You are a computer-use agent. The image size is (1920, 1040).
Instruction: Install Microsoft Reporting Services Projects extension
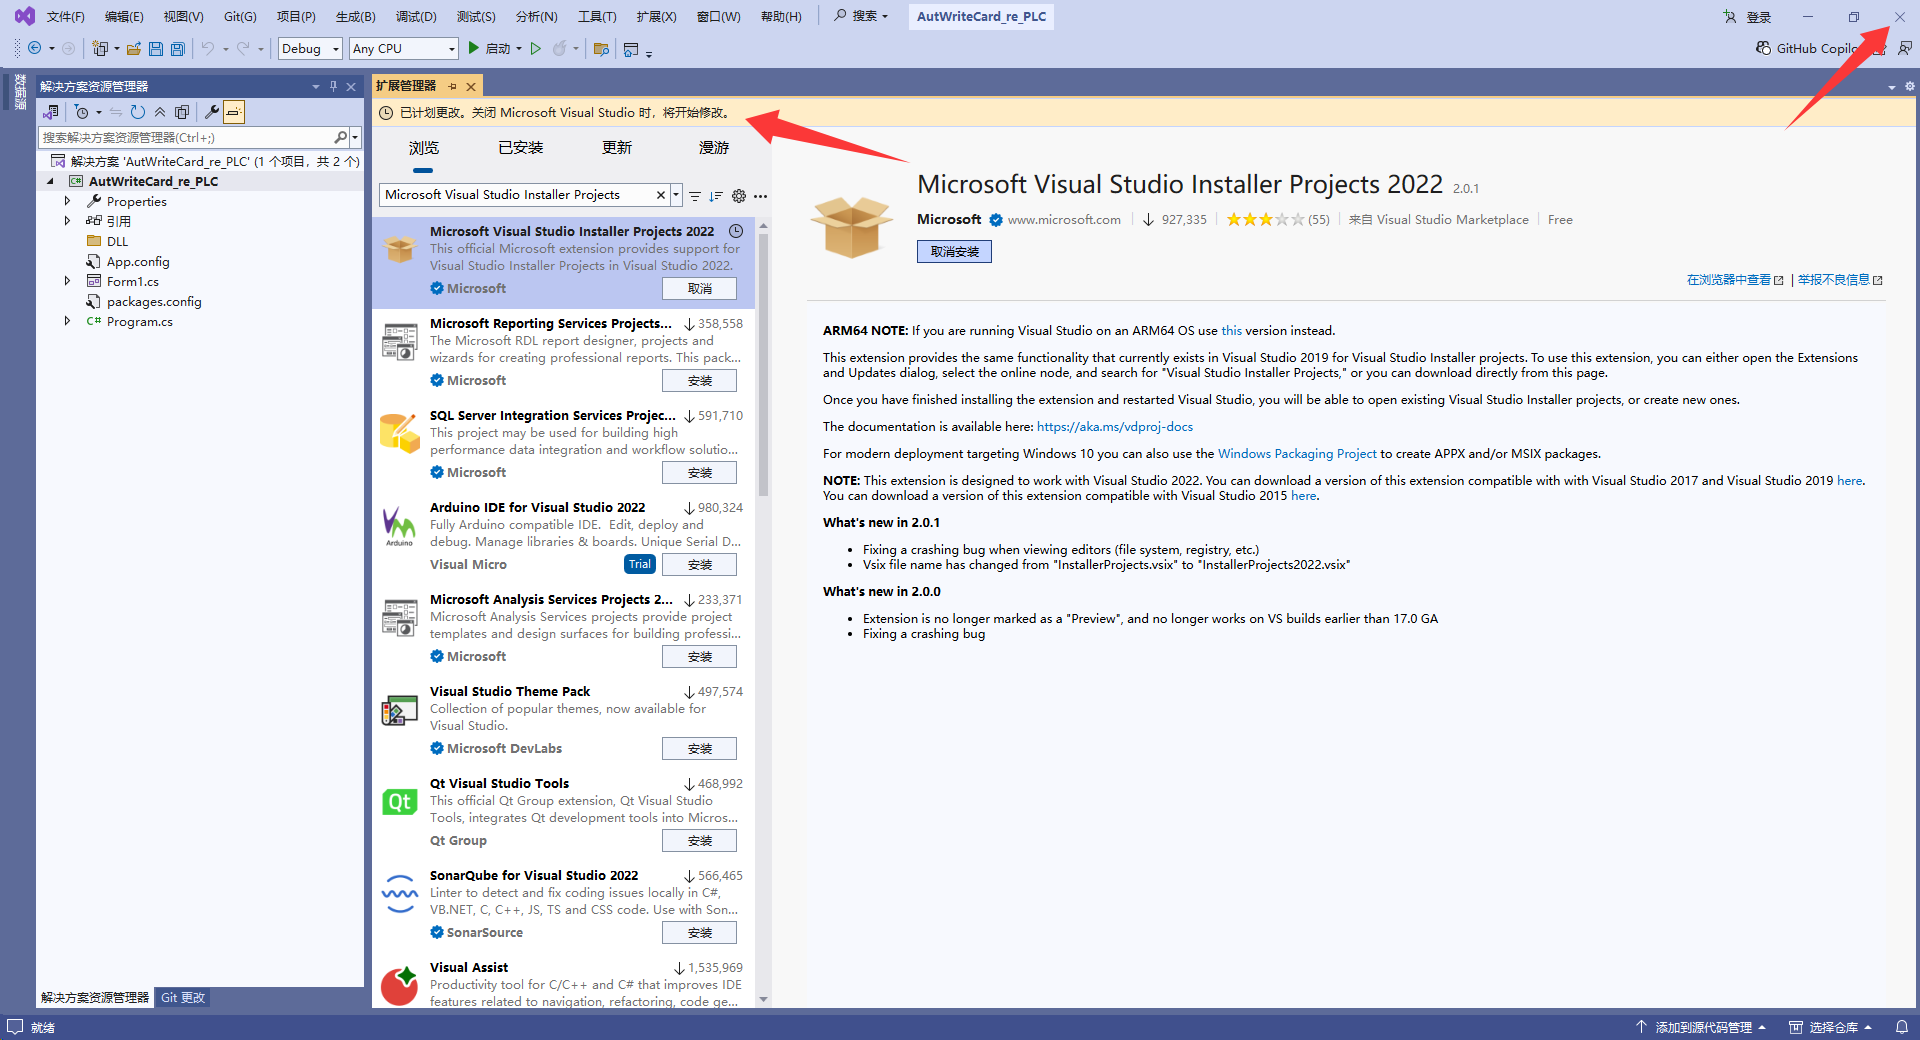point(699,381)
